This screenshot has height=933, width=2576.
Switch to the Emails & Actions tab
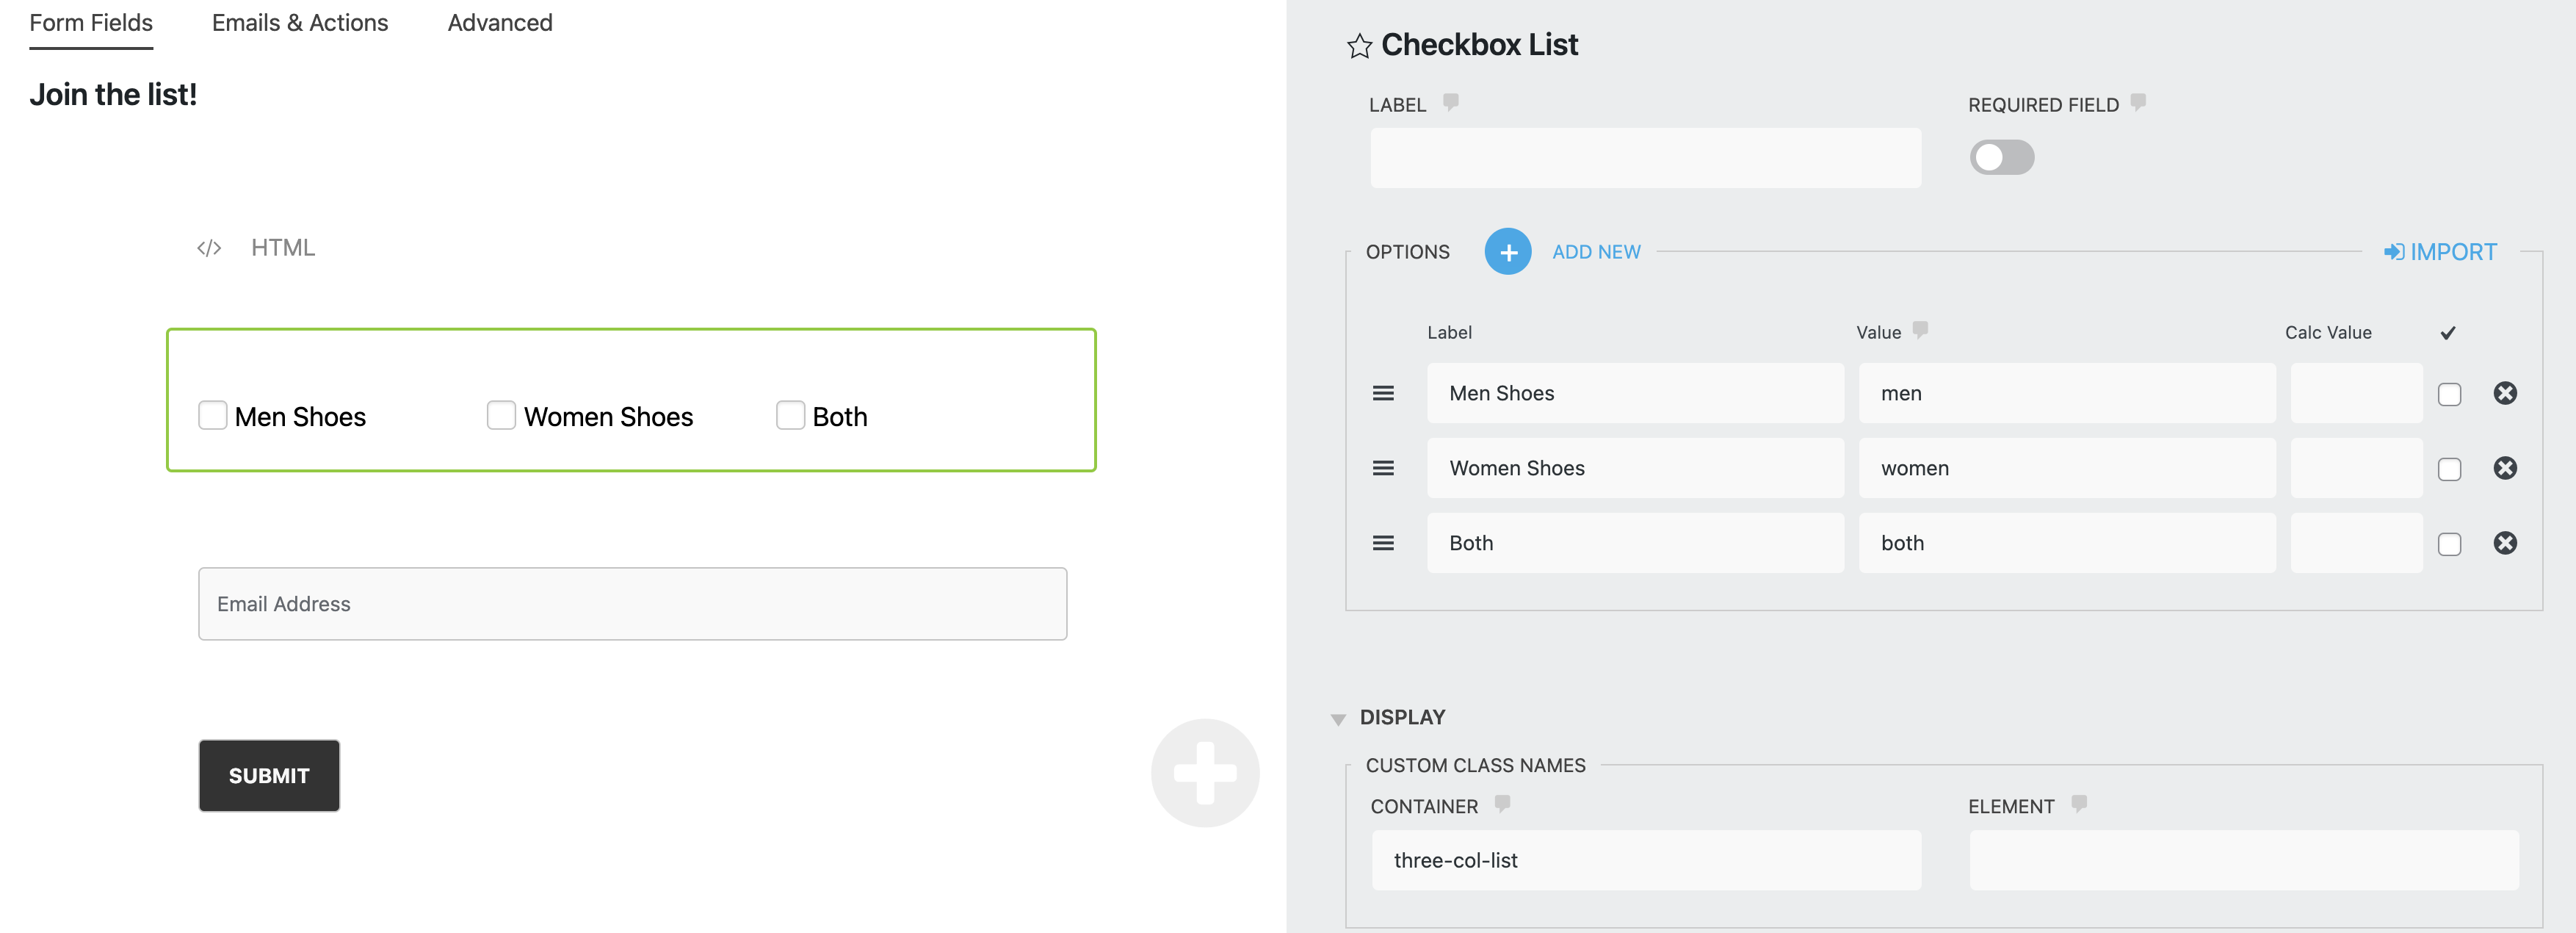298,22
